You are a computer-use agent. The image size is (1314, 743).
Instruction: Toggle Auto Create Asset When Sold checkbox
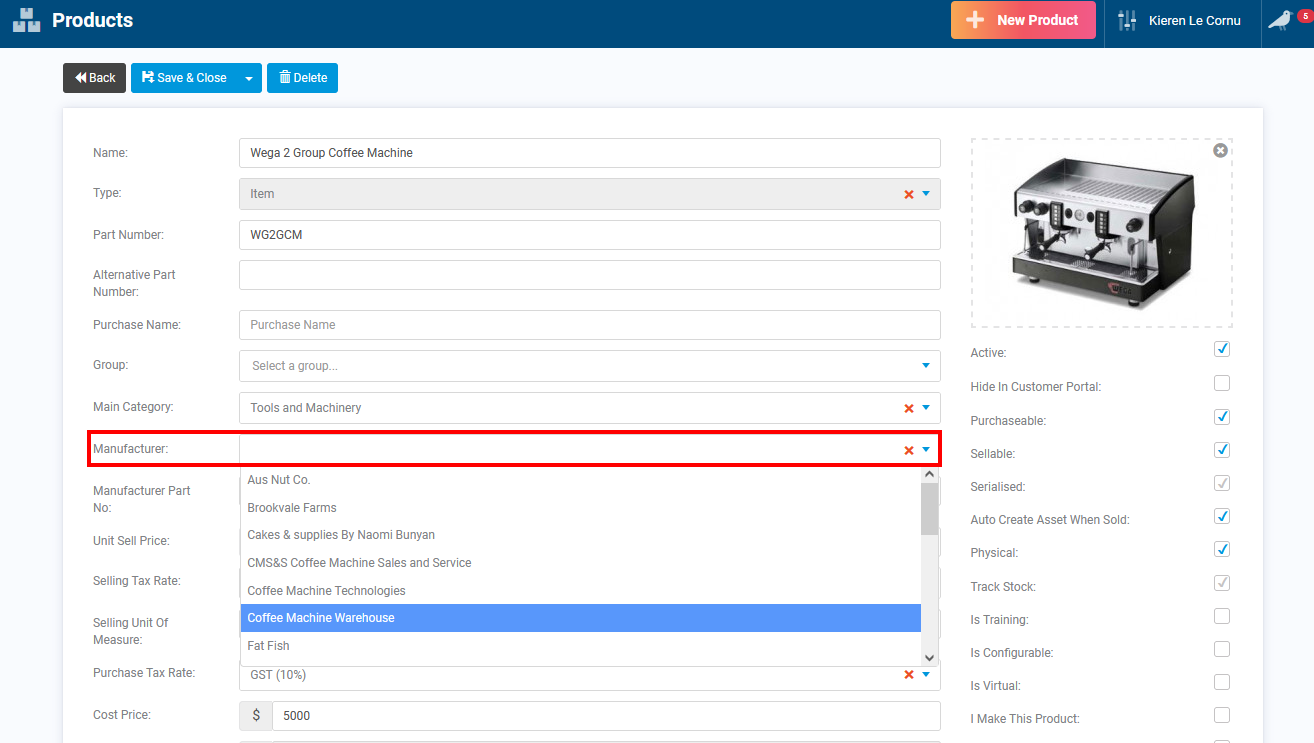(1222, 516)
